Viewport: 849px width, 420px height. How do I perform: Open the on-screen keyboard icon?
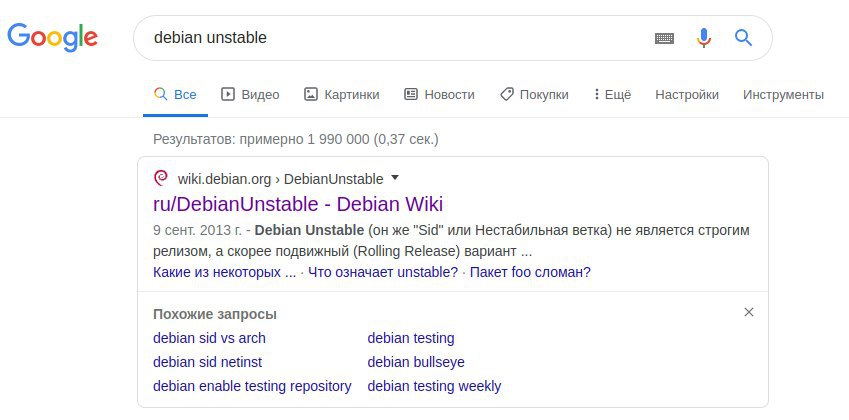click(664, 38)
